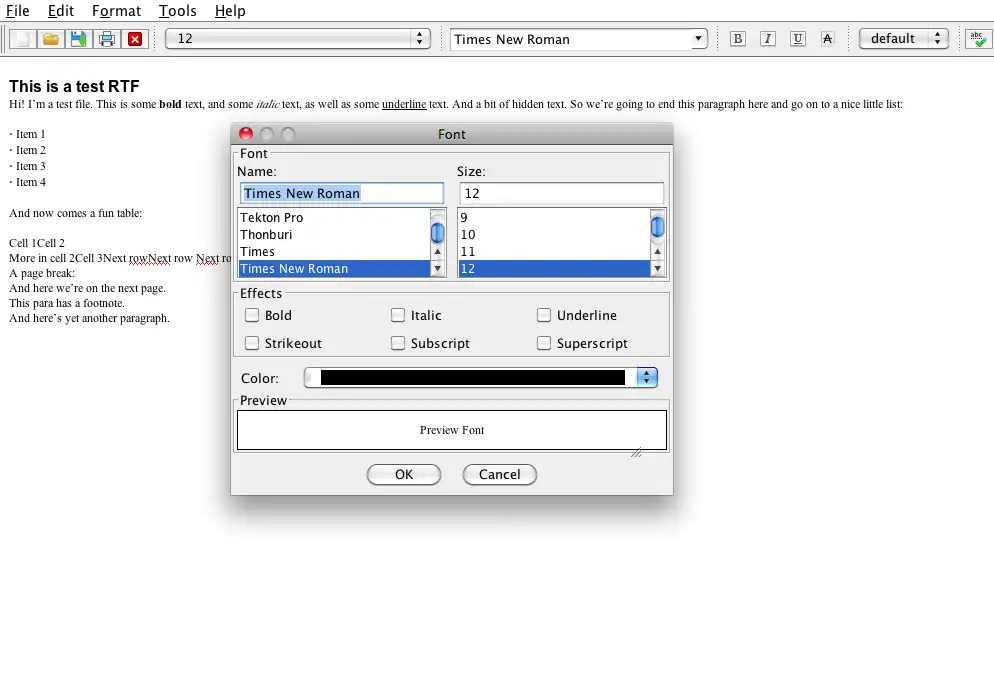Enable the Underline checkbox
The image size is (994, 690).
coord(544,315)
